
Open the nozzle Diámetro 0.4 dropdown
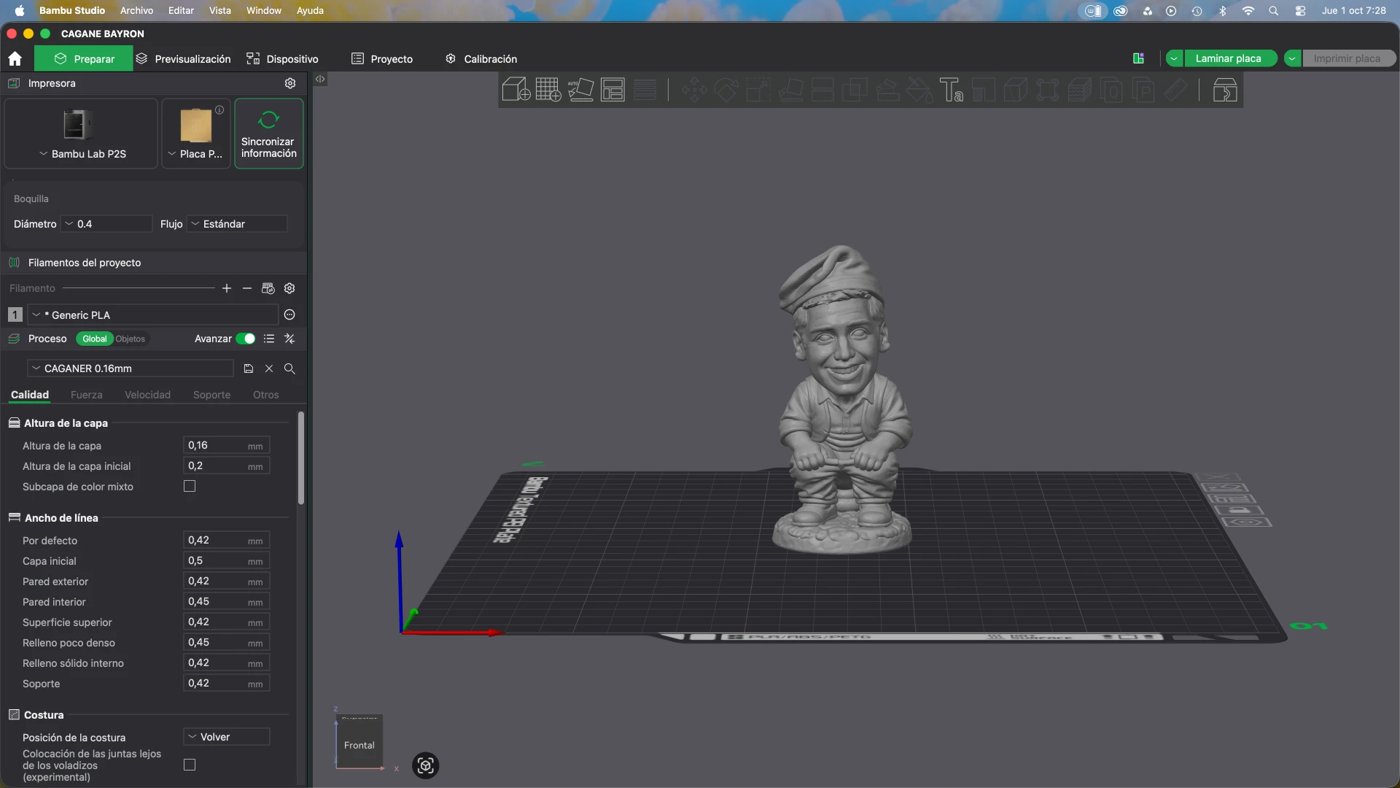pos(107,224)
